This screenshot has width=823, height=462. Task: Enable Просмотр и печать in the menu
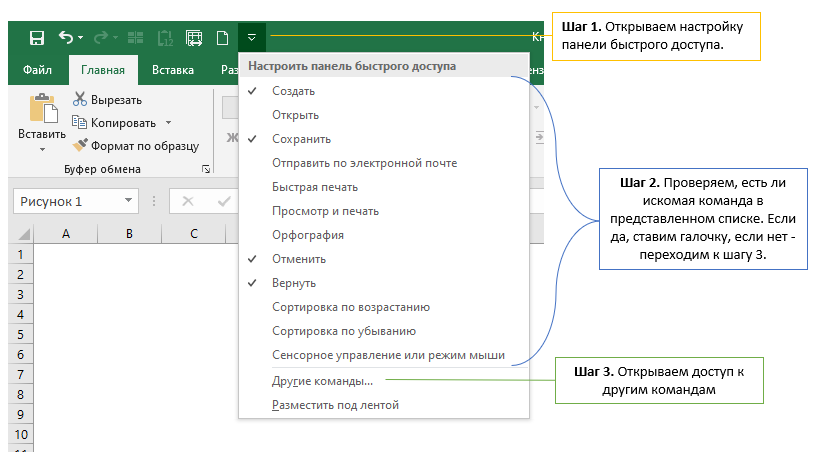pos(384,211)
